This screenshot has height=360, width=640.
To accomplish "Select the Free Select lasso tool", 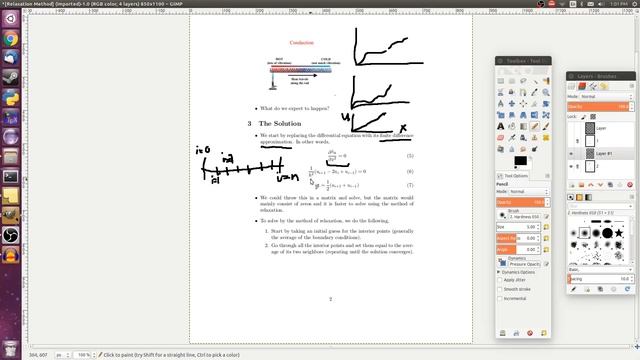I will [x=523, y=81].
